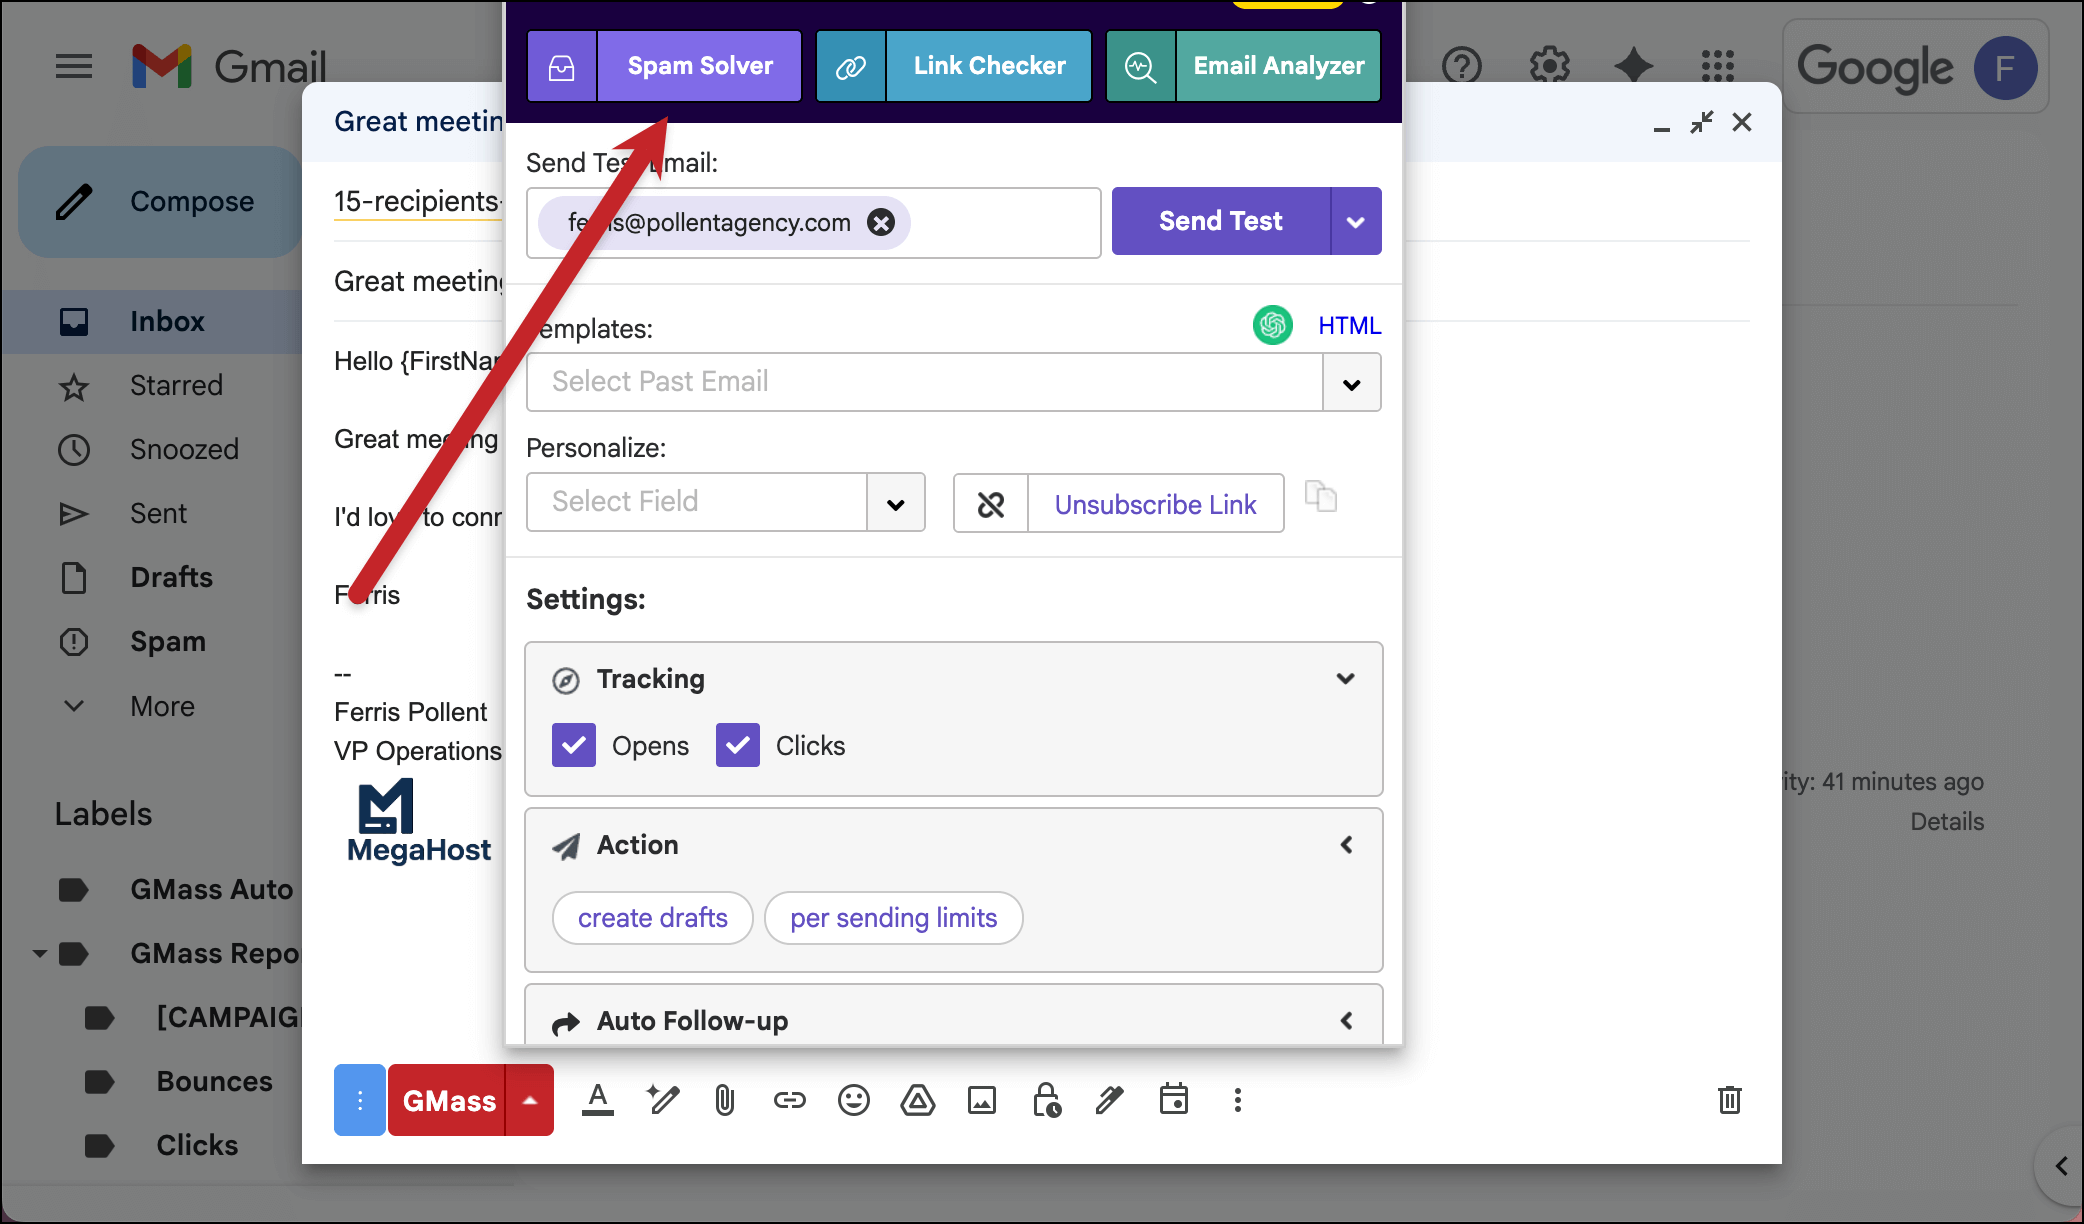
Task: Click the Send Test email input field
Action: tap(1000, 222)
